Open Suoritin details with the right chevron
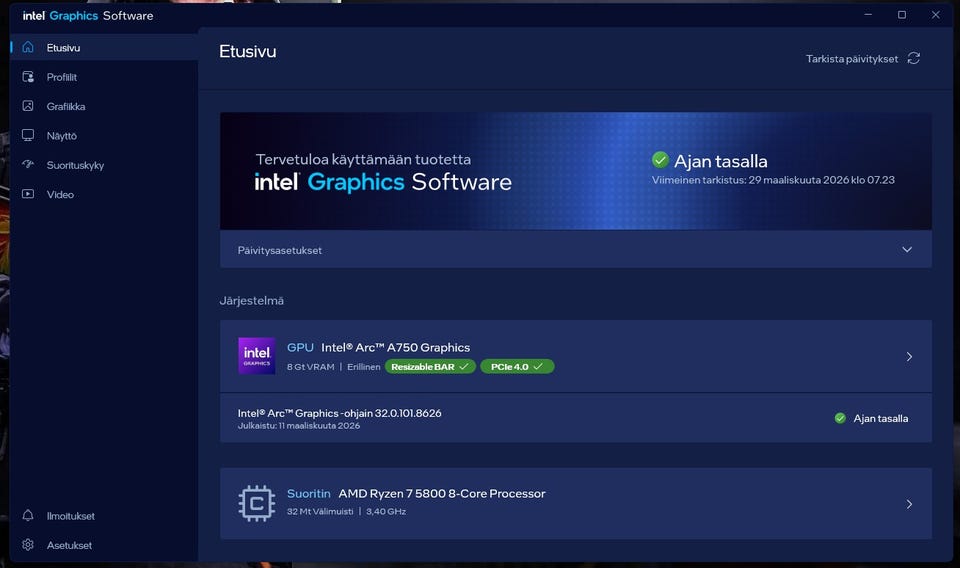This screenshot has height=568, width=960. (x=909, y=504)
